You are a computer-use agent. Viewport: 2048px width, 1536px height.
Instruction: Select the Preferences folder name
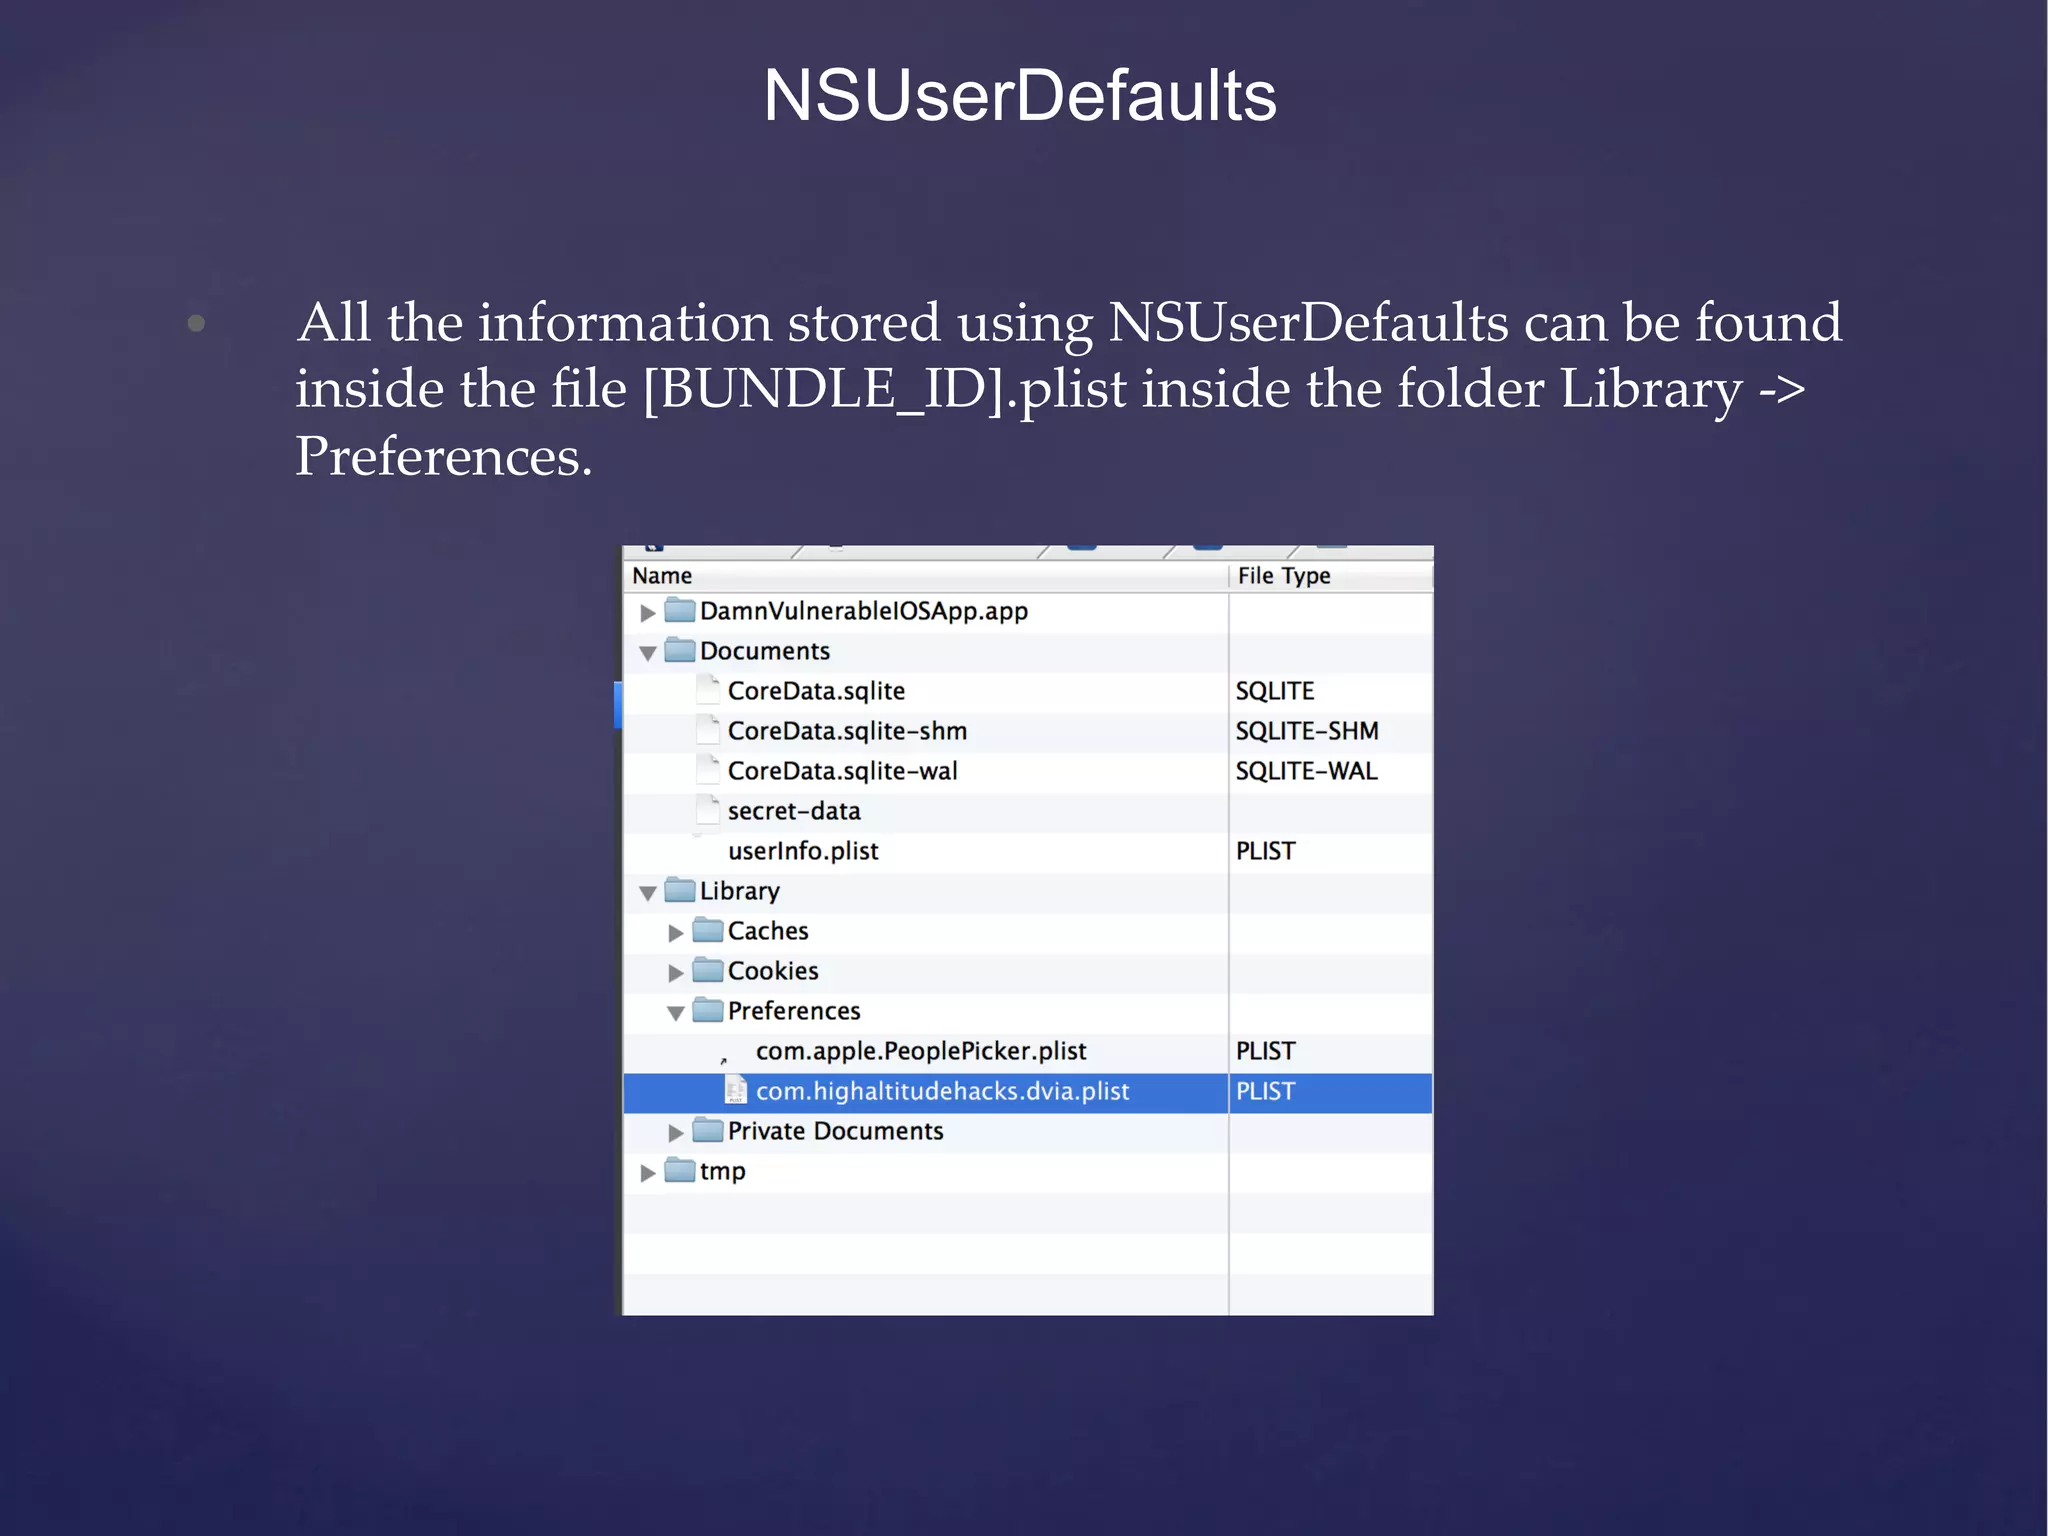[794, 1011]
